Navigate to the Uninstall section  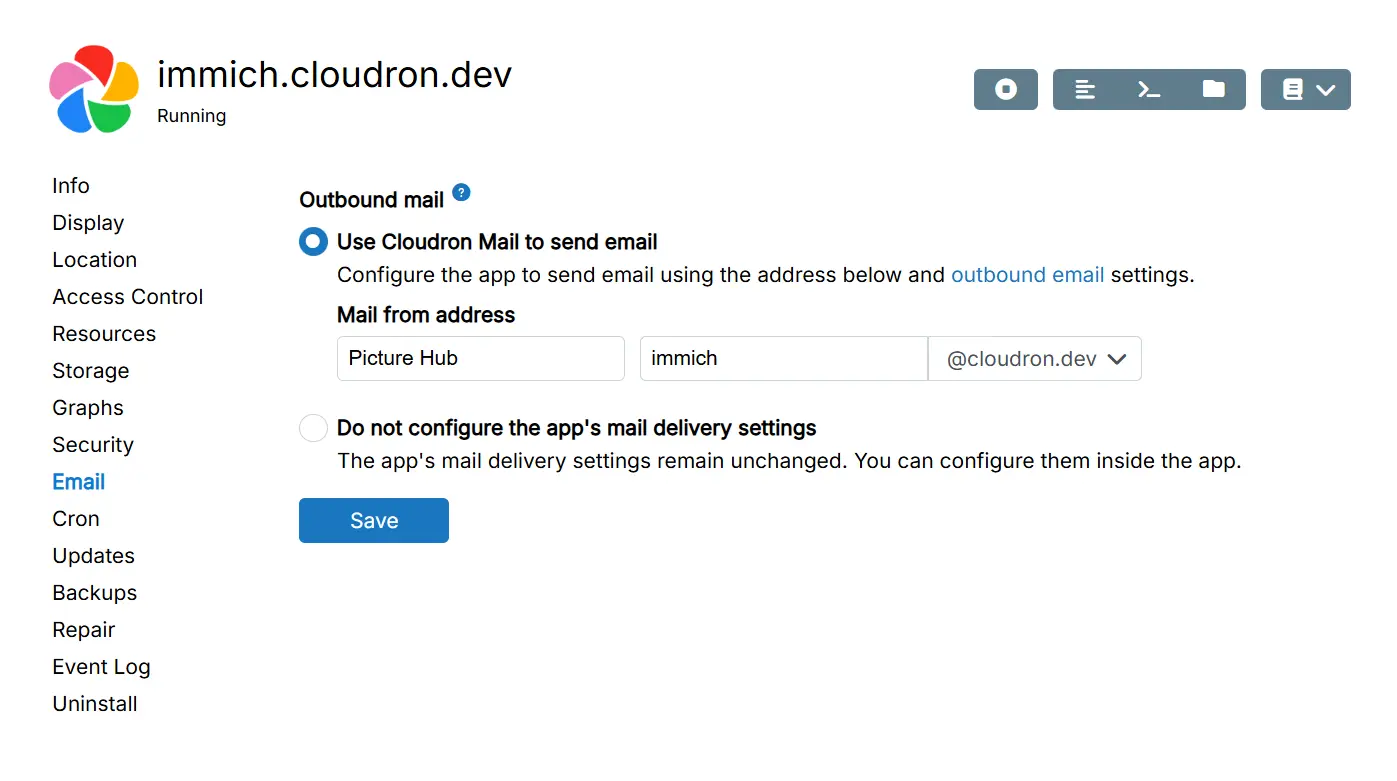pyautogui.click(x=95, y=704)
